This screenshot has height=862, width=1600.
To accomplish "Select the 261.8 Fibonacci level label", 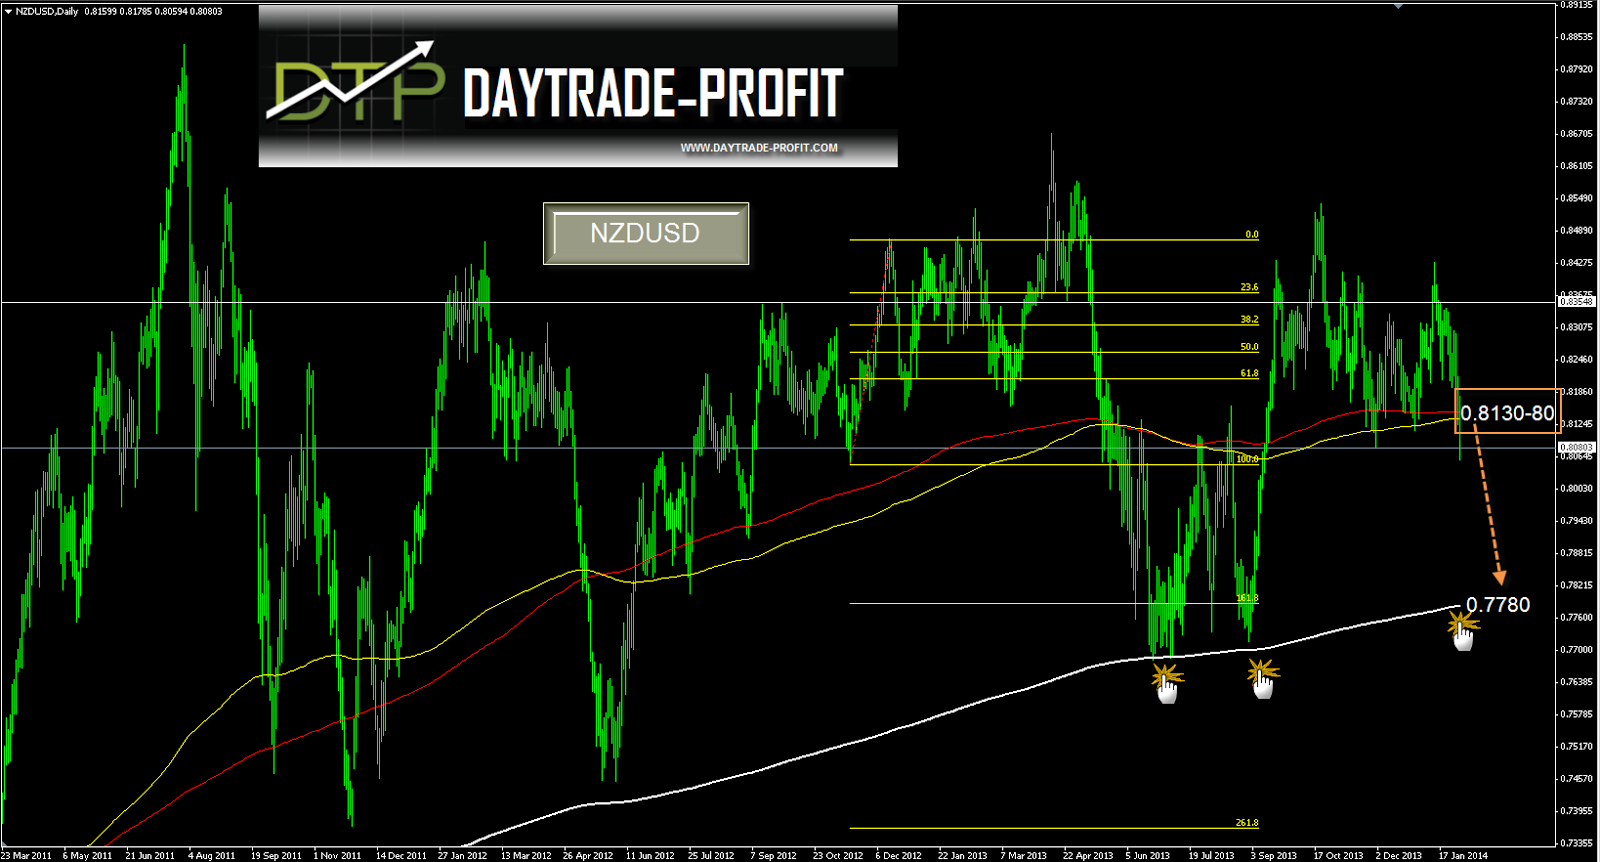I will click(x=1247, y=823).
